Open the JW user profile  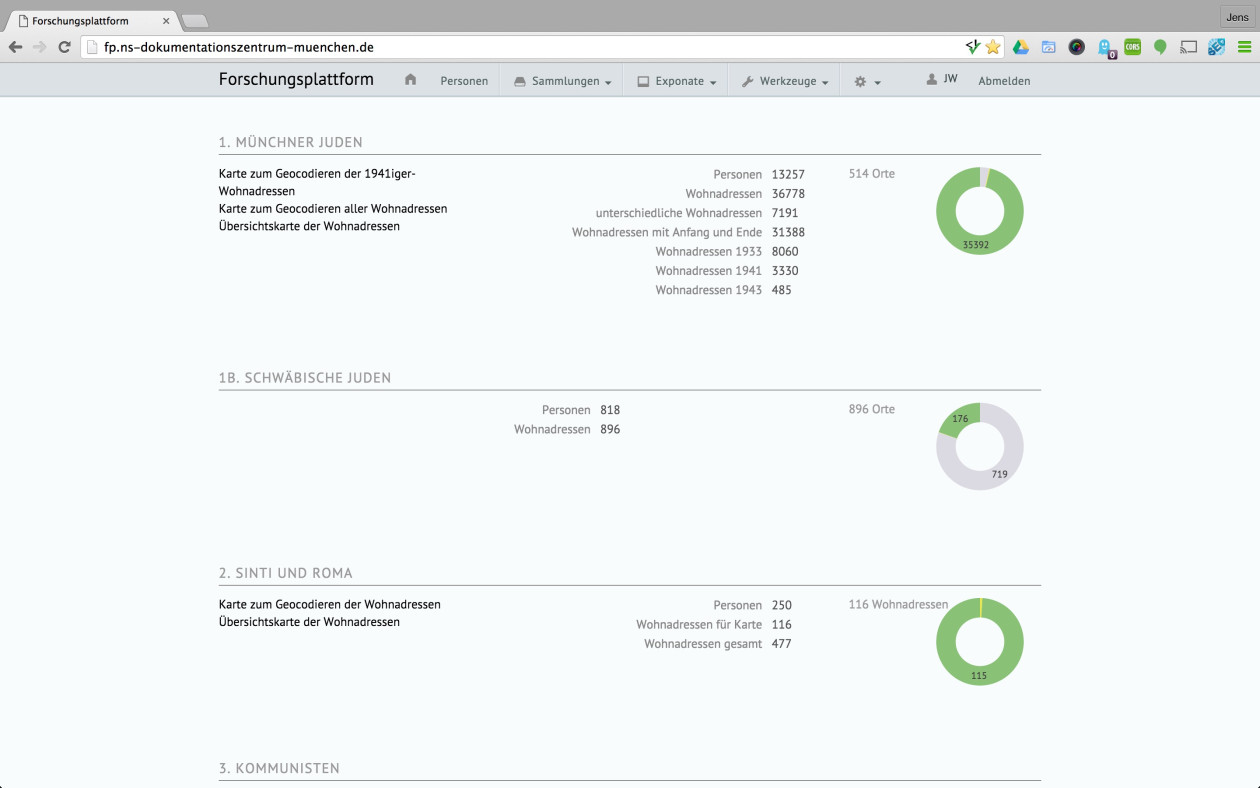click(942, 79)
